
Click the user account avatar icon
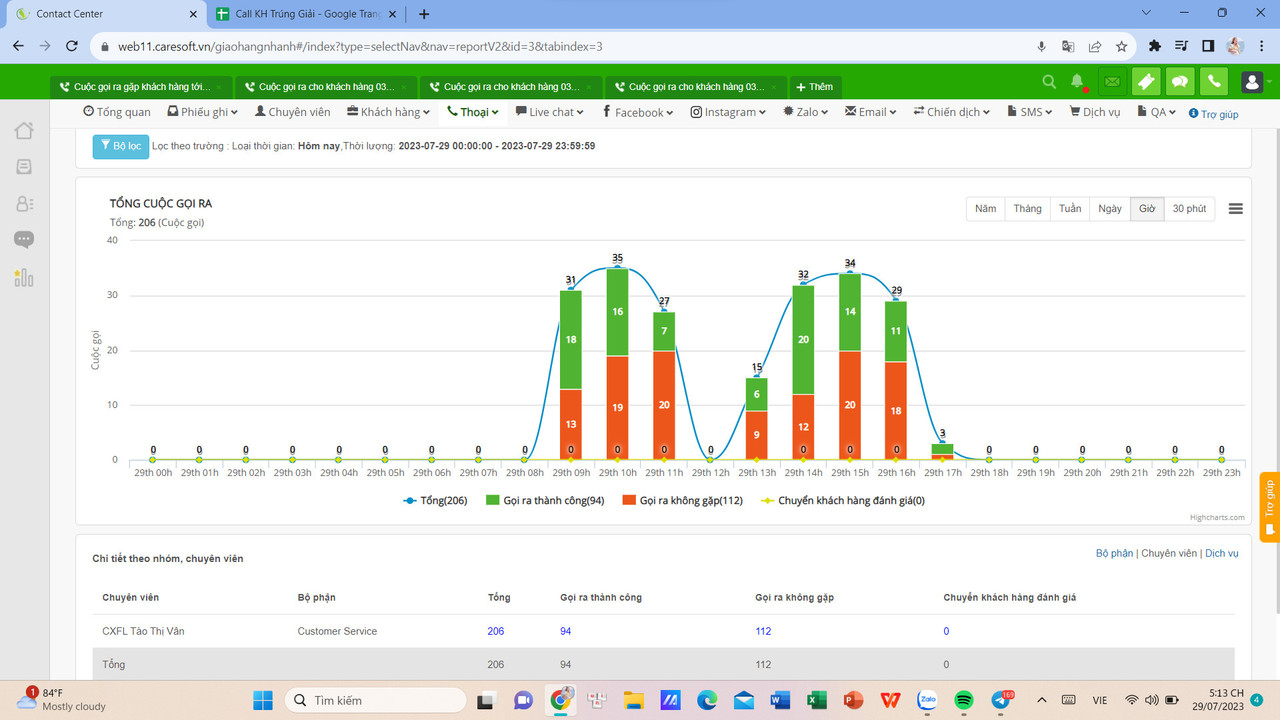pyautogui.click(x=1251, y=82)
